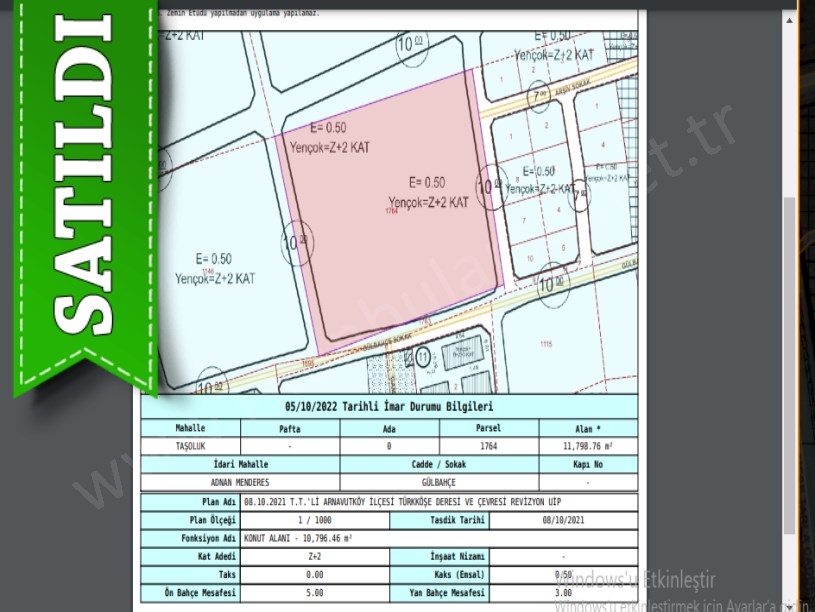Click parcel 1115 label on the map
The image size is (815, 612).
pos(545,344)
